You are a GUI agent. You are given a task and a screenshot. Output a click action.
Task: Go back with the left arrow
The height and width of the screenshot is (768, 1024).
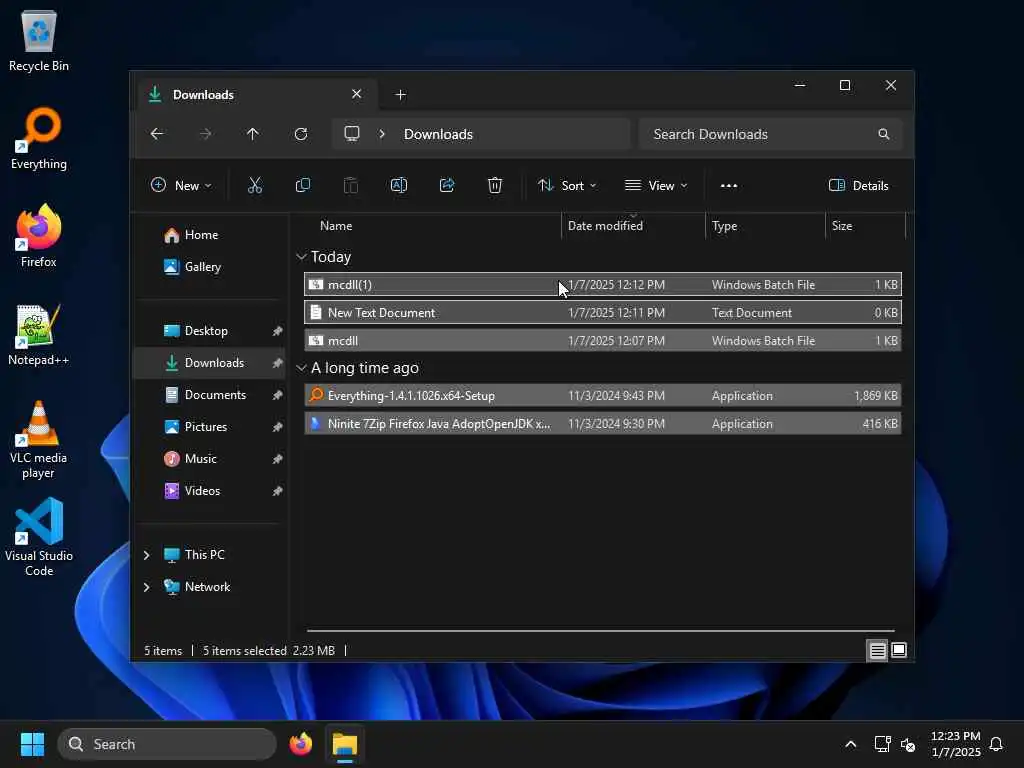coord(157,134)
